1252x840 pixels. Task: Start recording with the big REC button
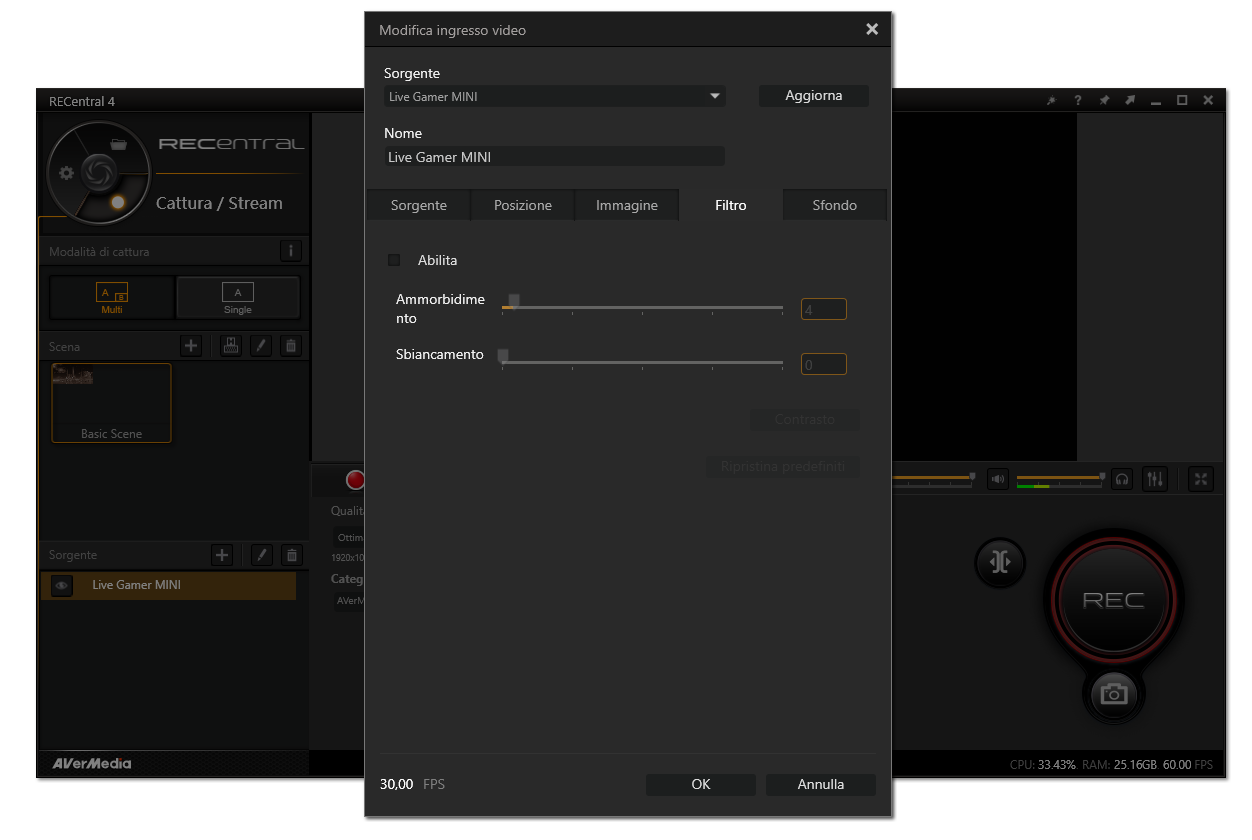(x=1113, y=601)
